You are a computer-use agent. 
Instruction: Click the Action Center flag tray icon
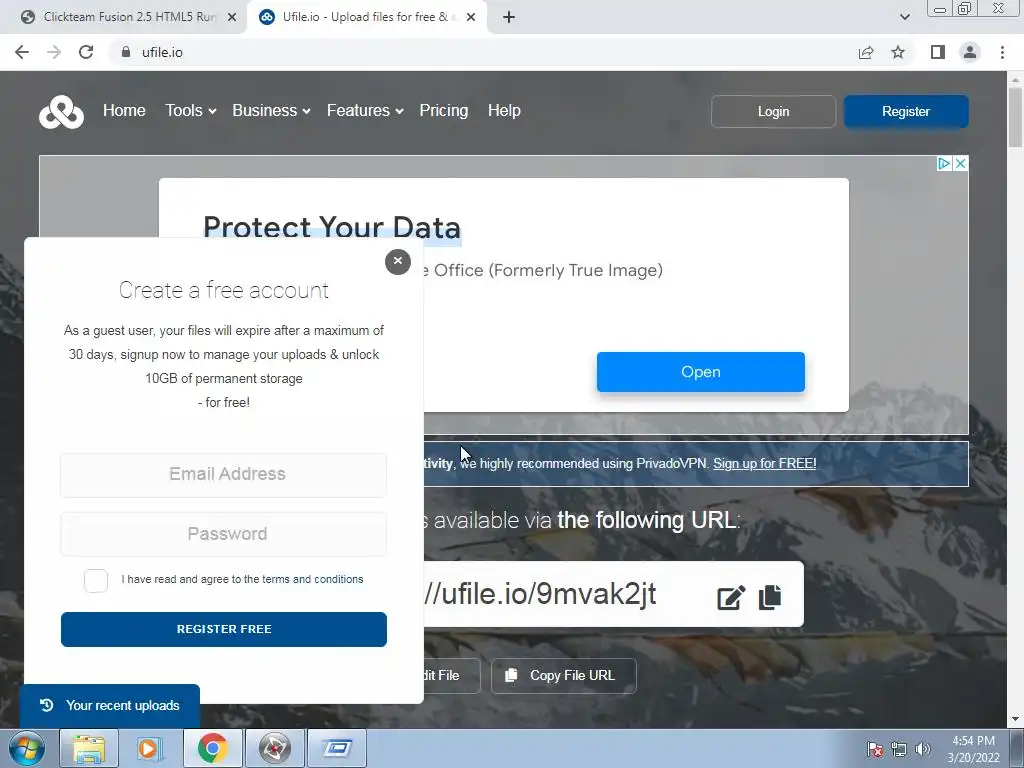point(875,749)
